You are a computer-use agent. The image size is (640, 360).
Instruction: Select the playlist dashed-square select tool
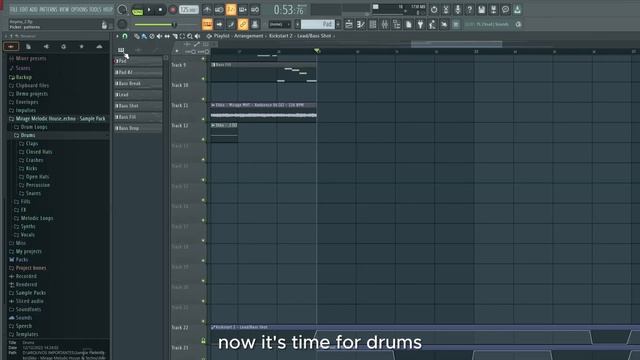tap(182, 36)
